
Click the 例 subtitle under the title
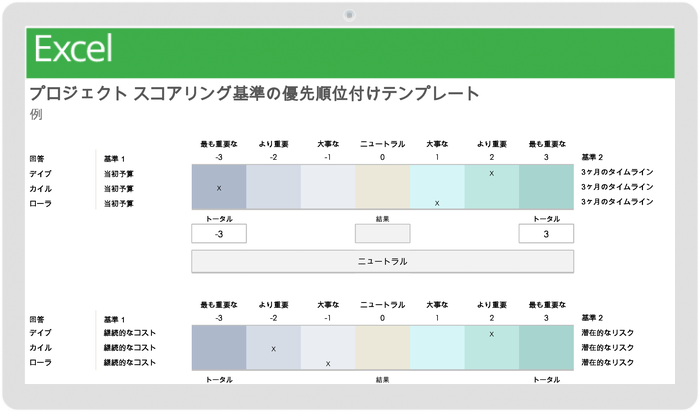point(38,114)
